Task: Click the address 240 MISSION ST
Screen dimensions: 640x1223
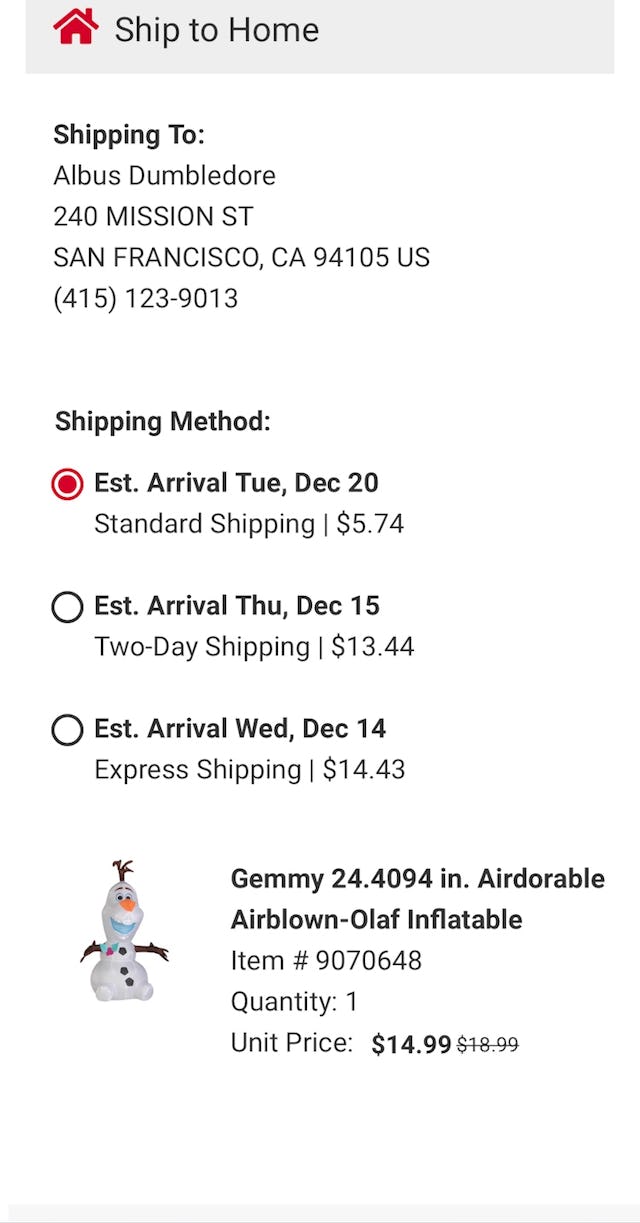Action: coord(152,216)
